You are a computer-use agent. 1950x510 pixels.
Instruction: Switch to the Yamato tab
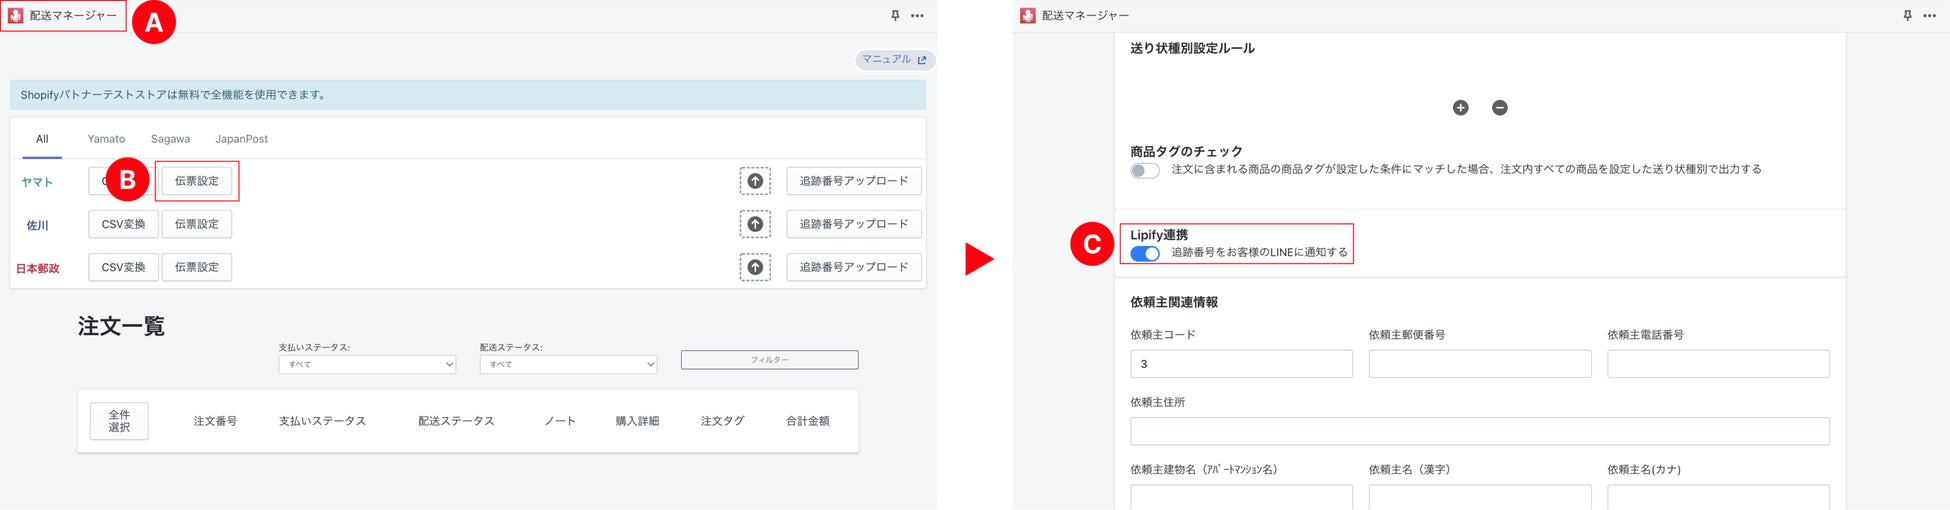coord(106,139)
